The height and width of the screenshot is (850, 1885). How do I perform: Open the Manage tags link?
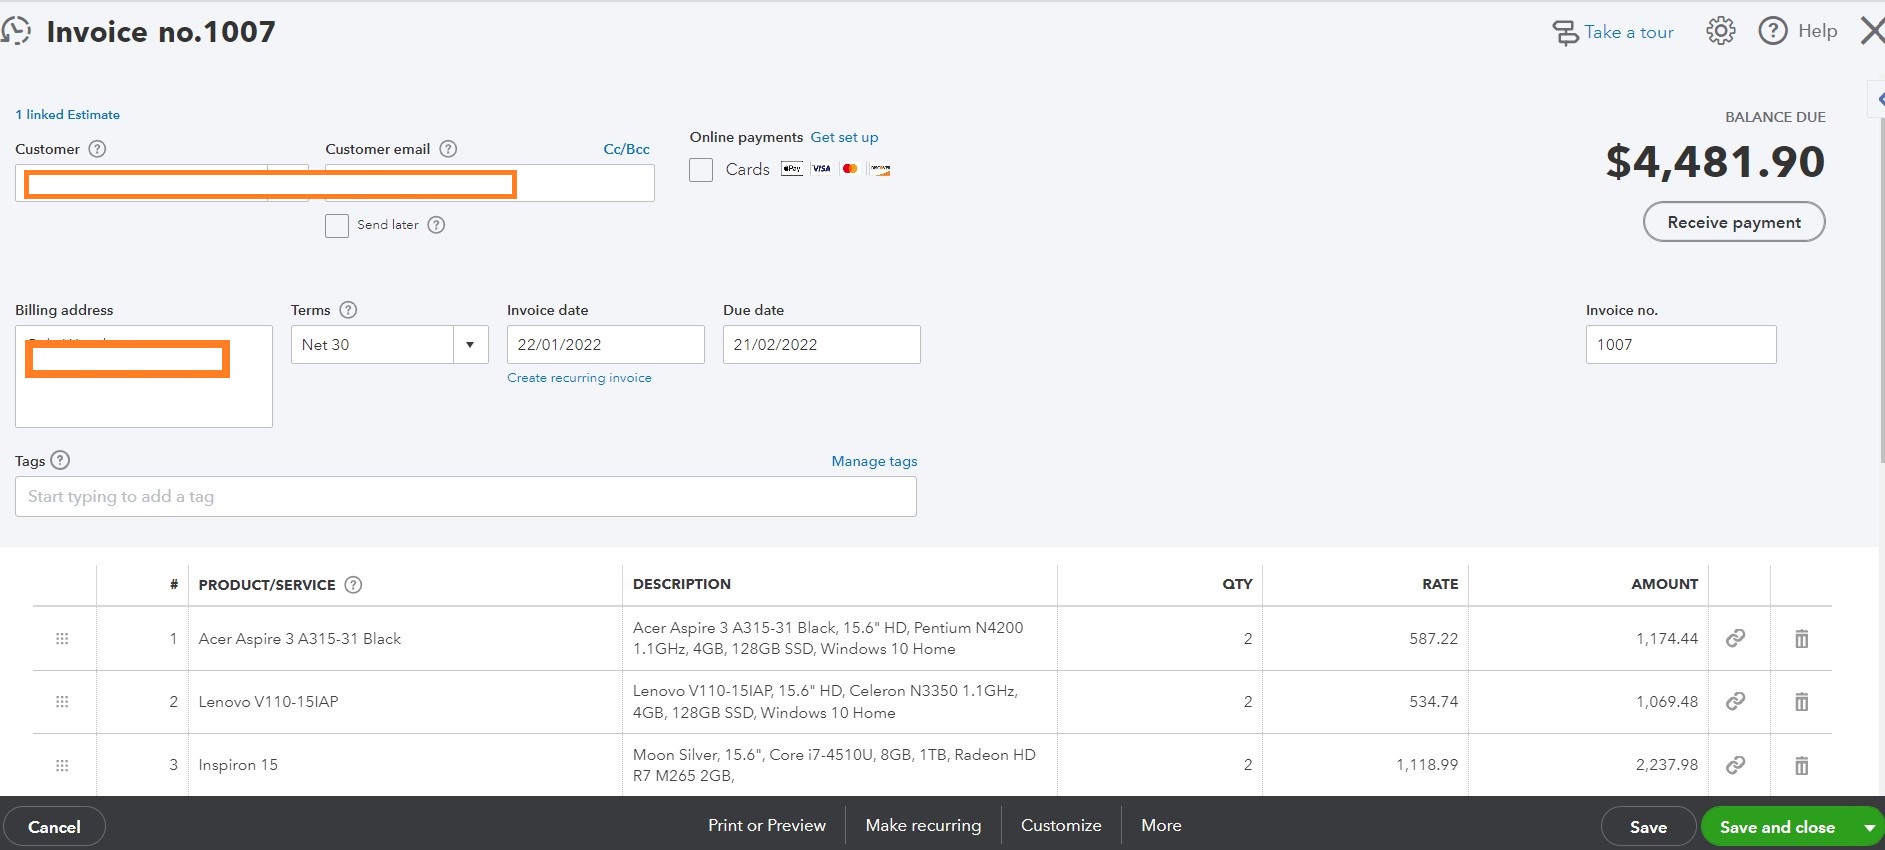click(x=874, y=461)
